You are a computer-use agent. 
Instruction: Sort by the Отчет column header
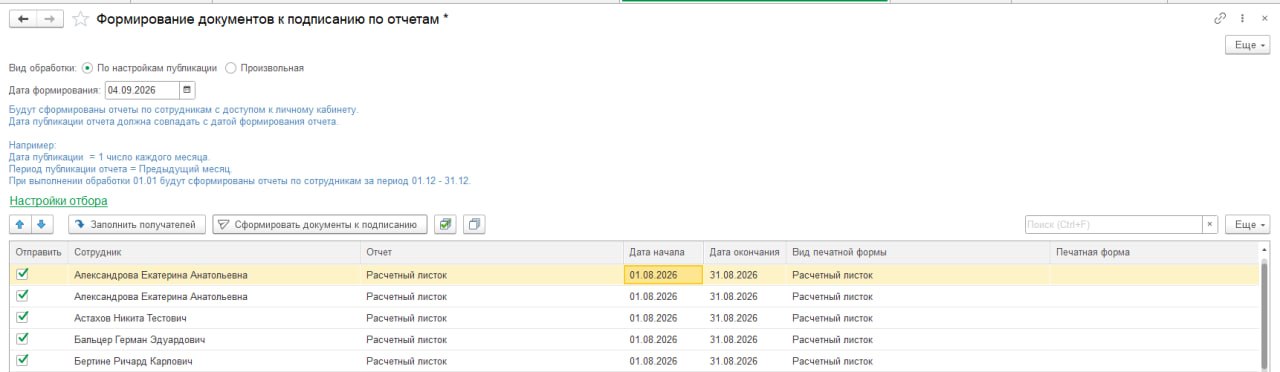pos(491,252)
